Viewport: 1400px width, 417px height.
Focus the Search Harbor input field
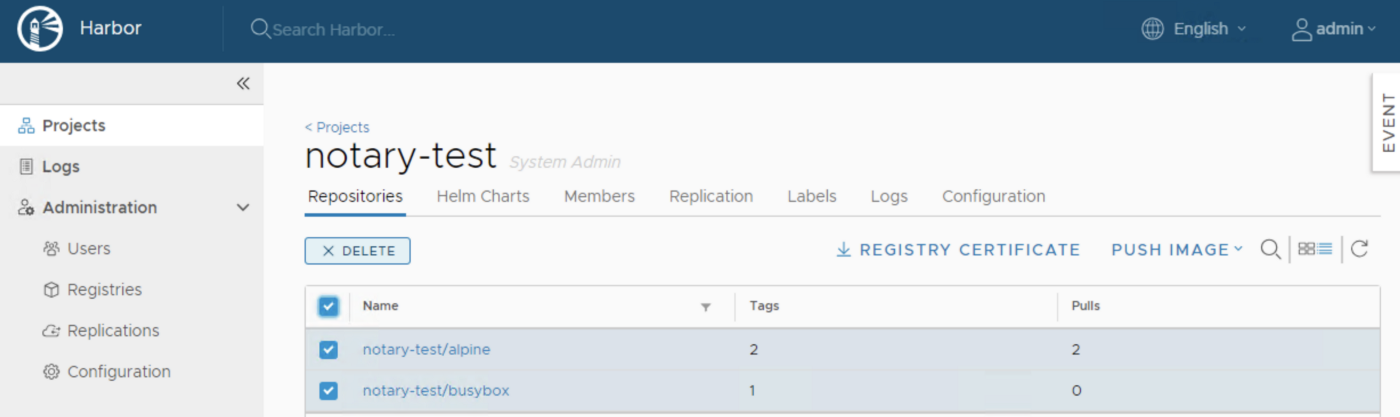tap(334, 30)
